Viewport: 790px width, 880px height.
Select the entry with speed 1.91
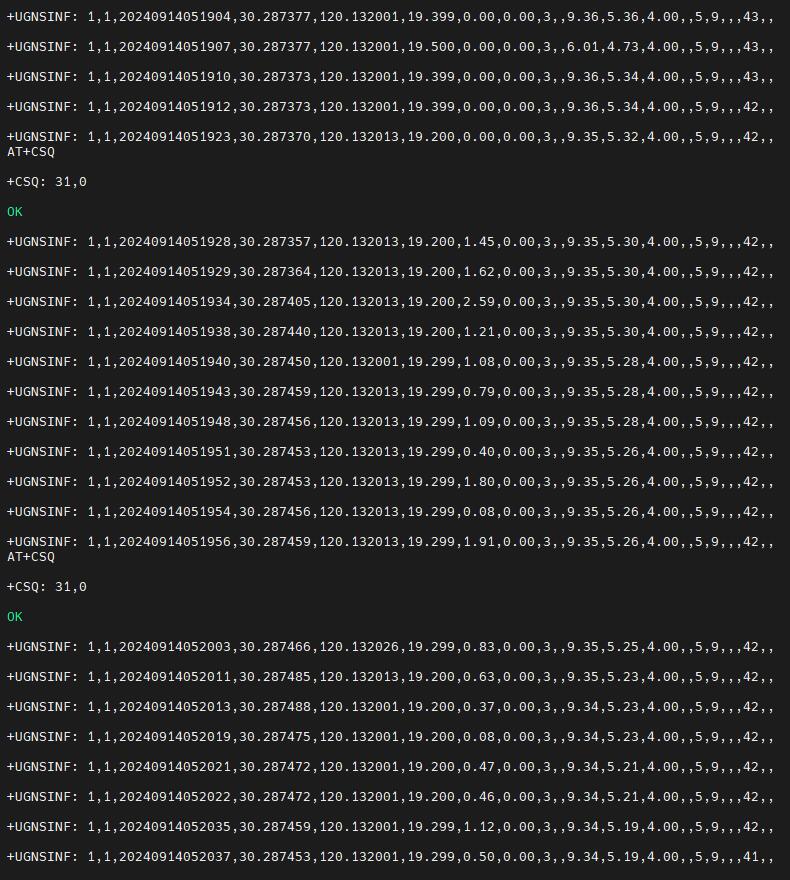pyautogui.click(x=391, y=542)
